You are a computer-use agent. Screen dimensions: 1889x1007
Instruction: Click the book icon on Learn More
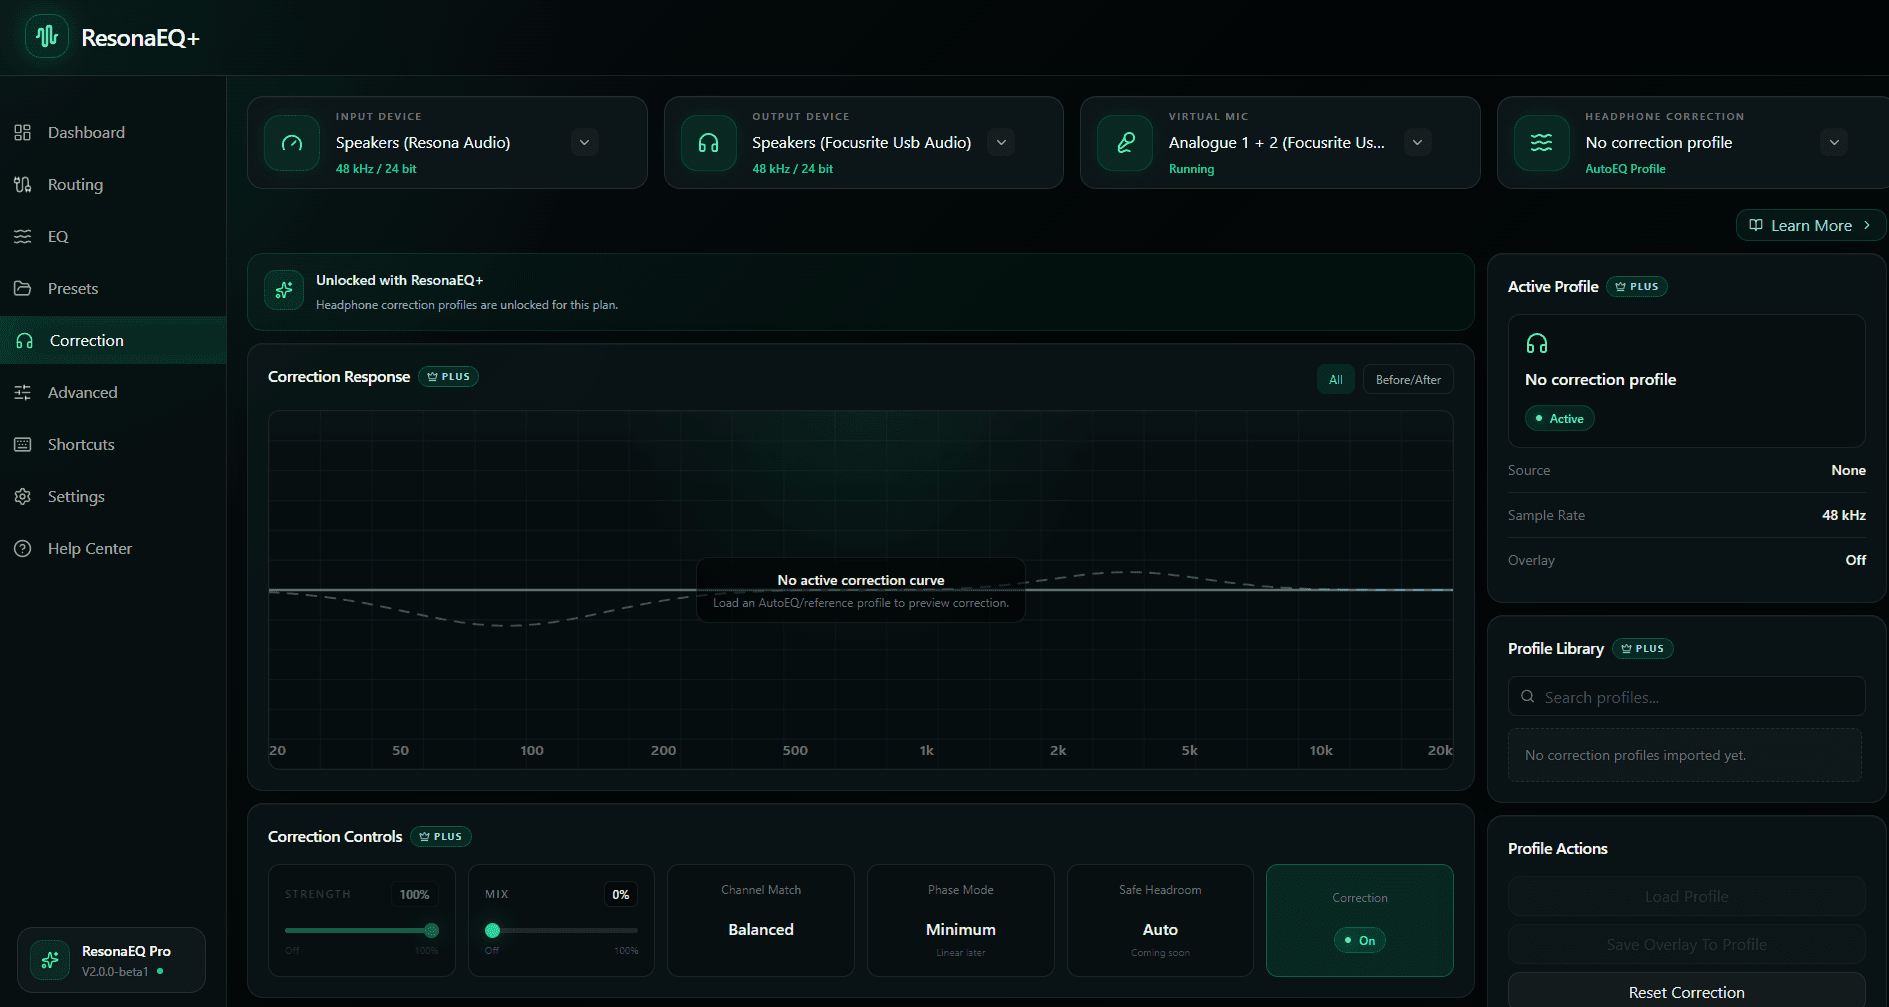[x=1756, y=225]
